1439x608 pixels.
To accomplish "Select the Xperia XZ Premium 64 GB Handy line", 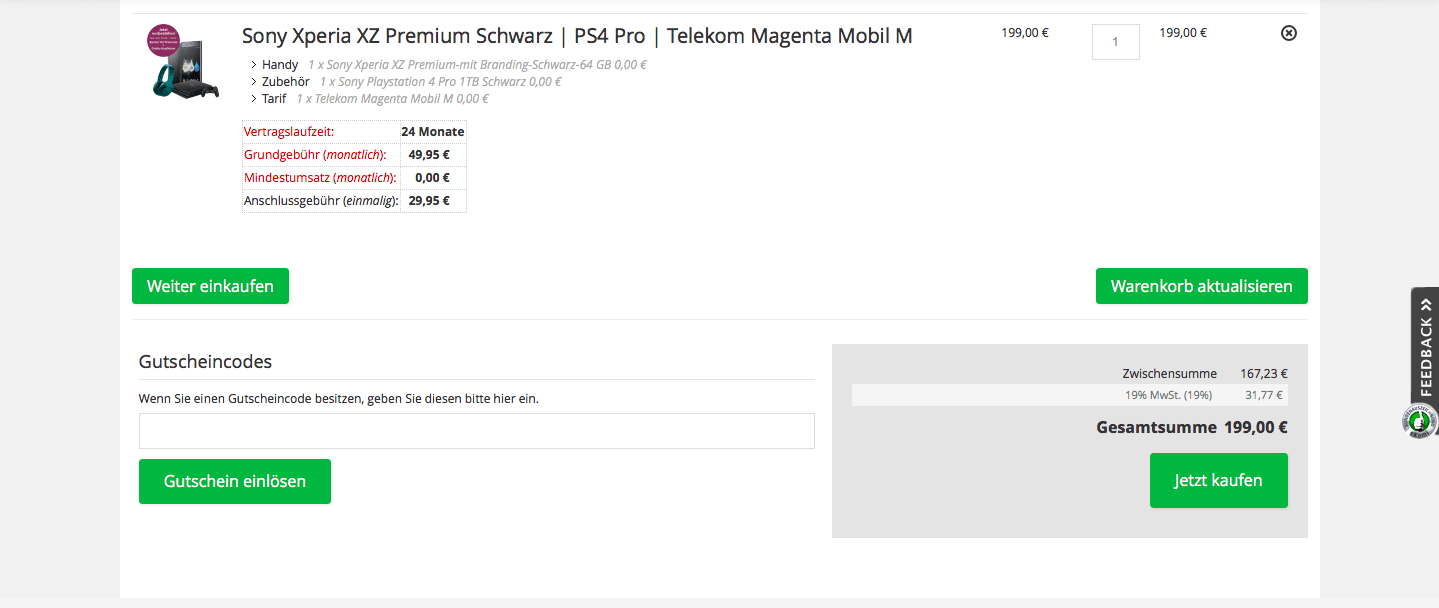I will [477, 65].
